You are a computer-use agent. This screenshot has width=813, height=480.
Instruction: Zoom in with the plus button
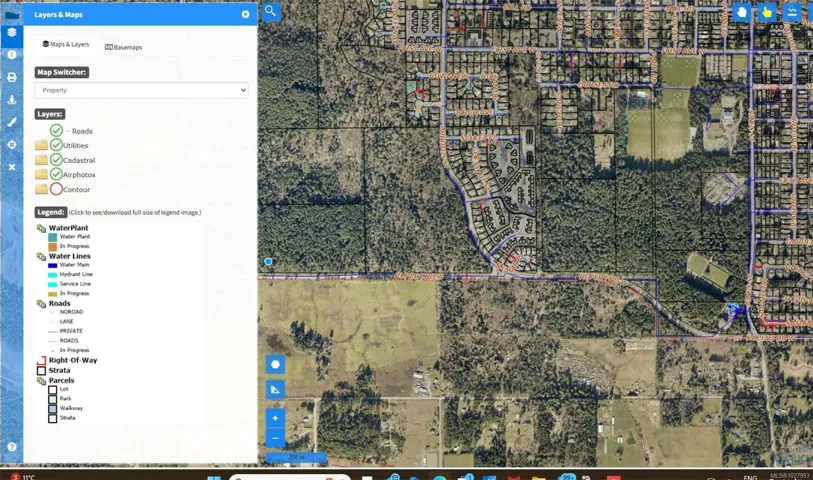coord(275,418)
